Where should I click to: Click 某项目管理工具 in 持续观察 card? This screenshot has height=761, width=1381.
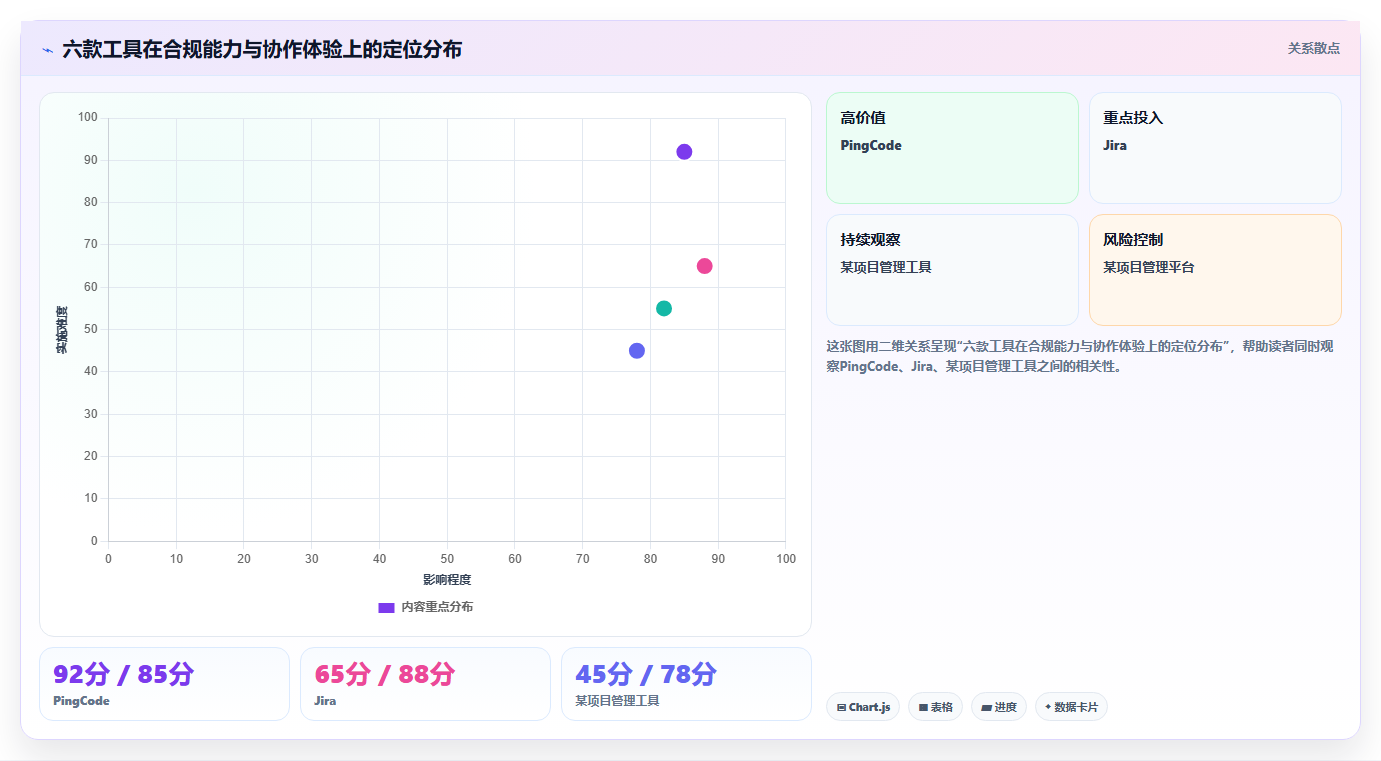[x=886, y=267]
